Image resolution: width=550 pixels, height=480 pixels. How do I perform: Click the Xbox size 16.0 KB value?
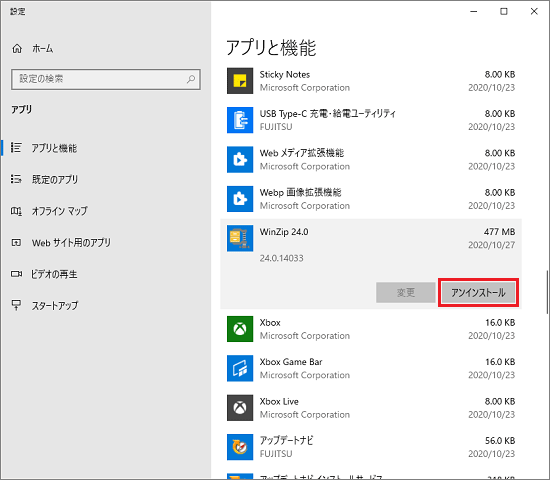point(500,322)
